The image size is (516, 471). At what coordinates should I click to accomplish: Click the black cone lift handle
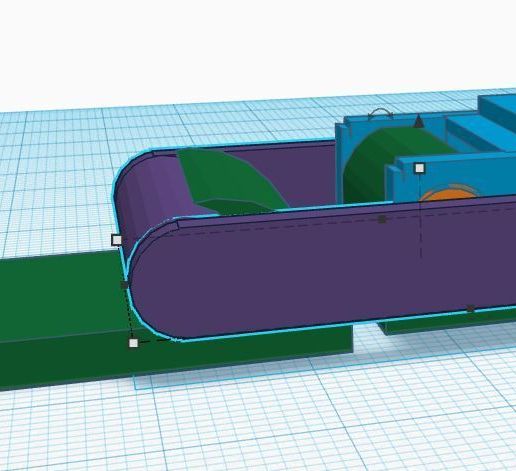(419, 121)
